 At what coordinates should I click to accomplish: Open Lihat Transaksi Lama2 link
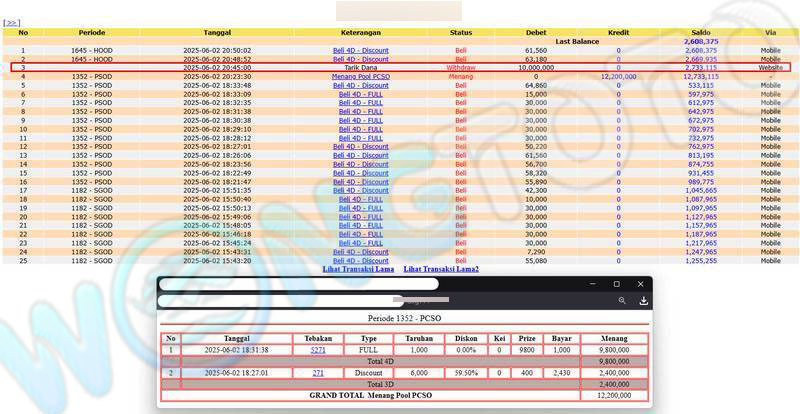441,269
